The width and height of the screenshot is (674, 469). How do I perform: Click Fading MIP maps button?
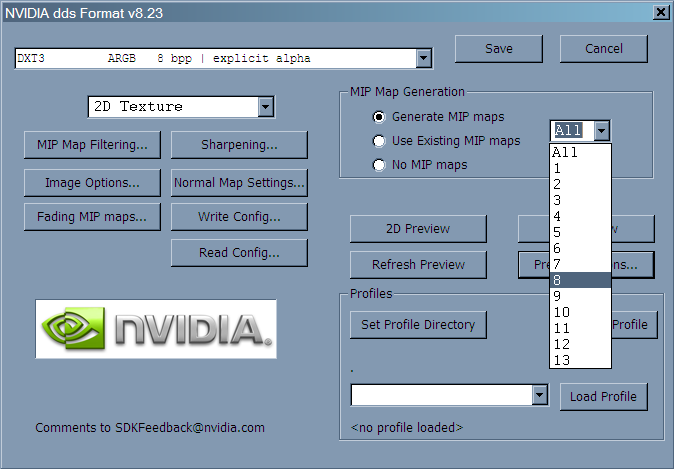pos(92,217)
